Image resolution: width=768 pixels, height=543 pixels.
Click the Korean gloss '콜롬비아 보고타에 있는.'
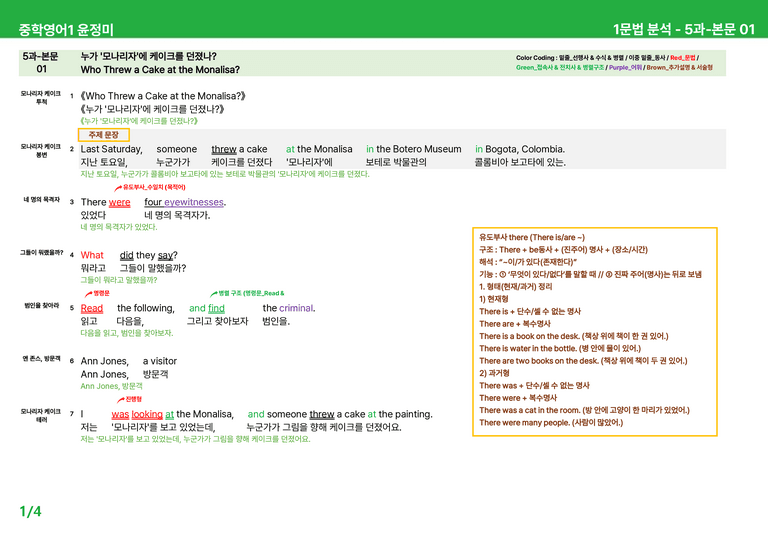pyautogui.click(x=520, y=162)
